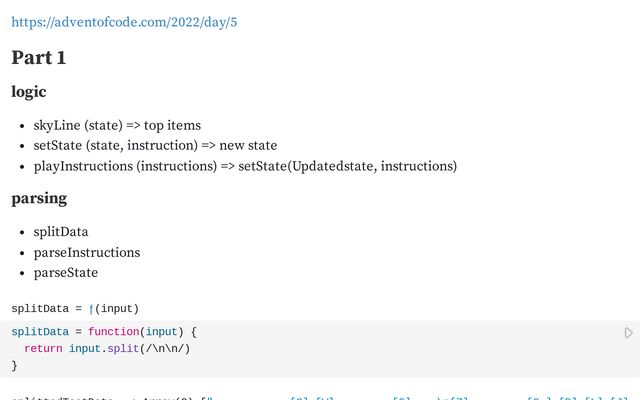
Task: Click the parsing subheading
Action: 39,198
